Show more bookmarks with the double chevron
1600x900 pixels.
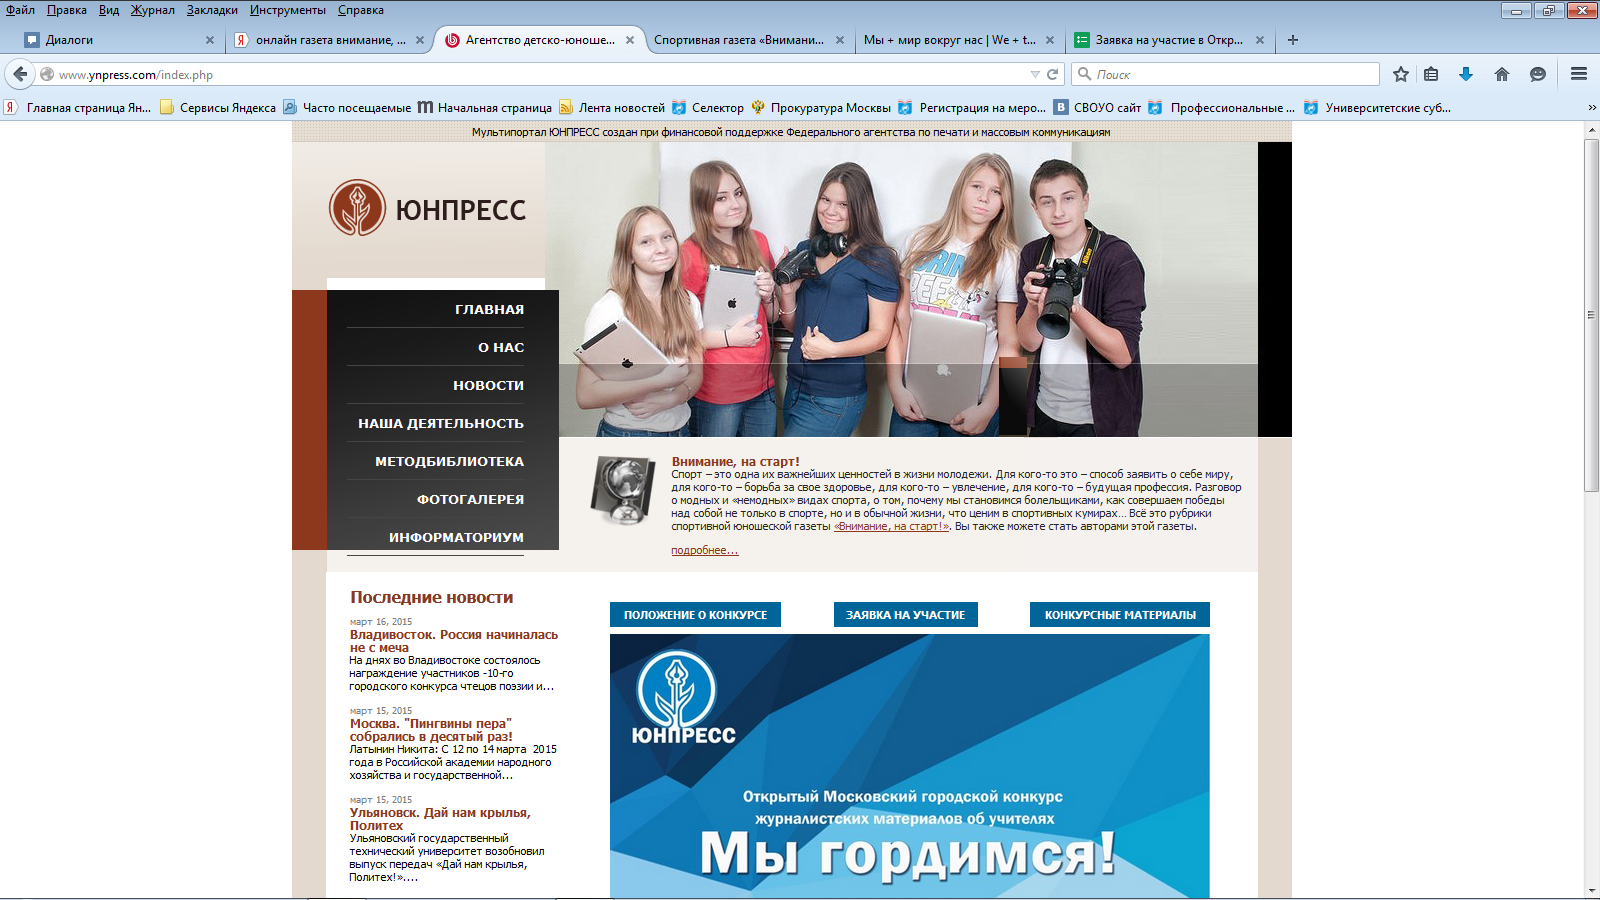(x=1592, y=108)
